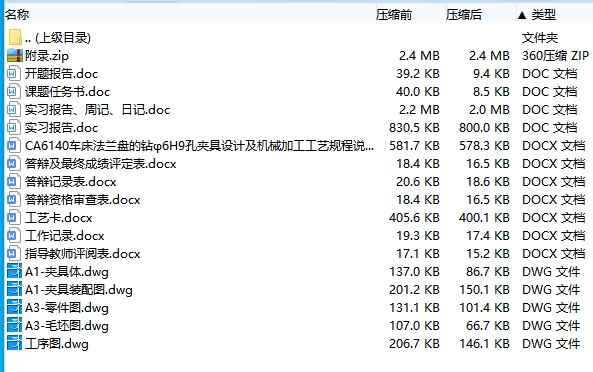
Task: Click the DOC 文档 type of 开题报告.doc
Action: point(550,74)
